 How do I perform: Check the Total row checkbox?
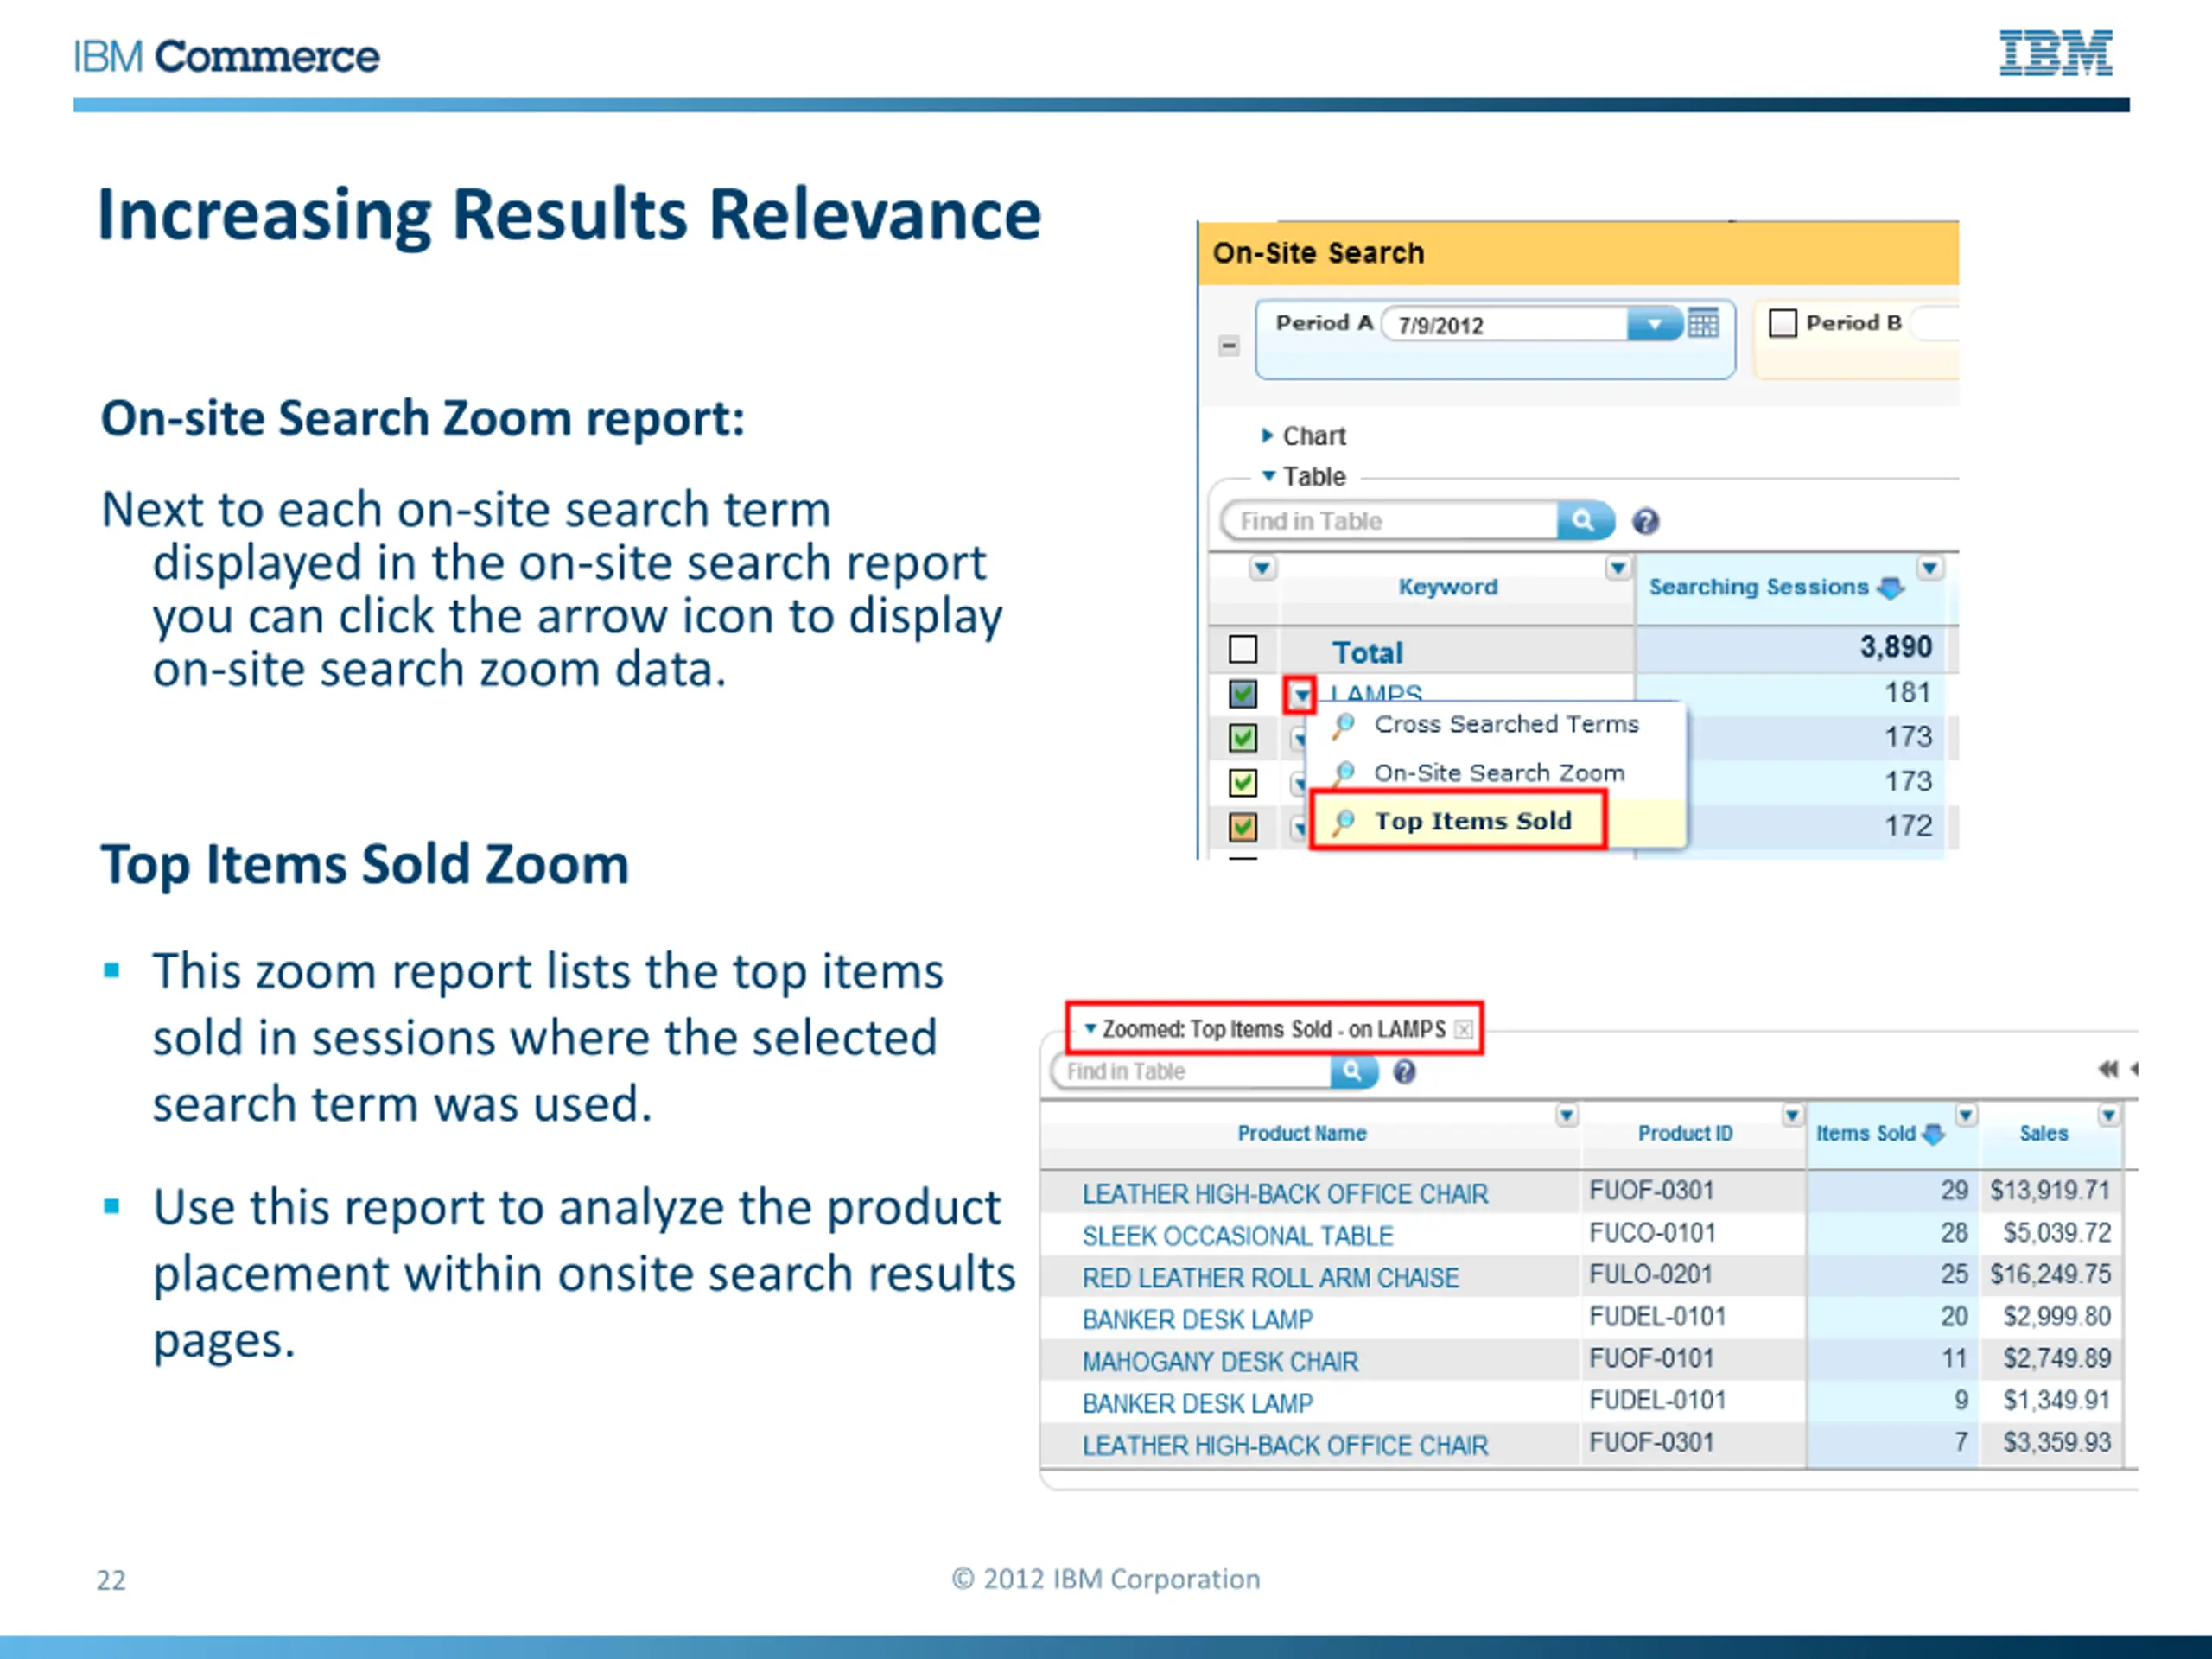(1242, 650)
